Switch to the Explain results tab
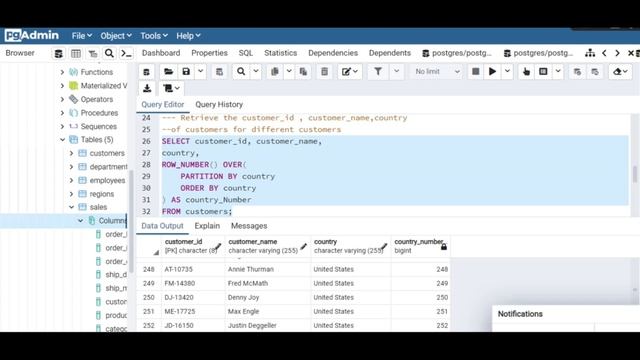This screenshot has width=640, height=360. click(x=207, y=226)
